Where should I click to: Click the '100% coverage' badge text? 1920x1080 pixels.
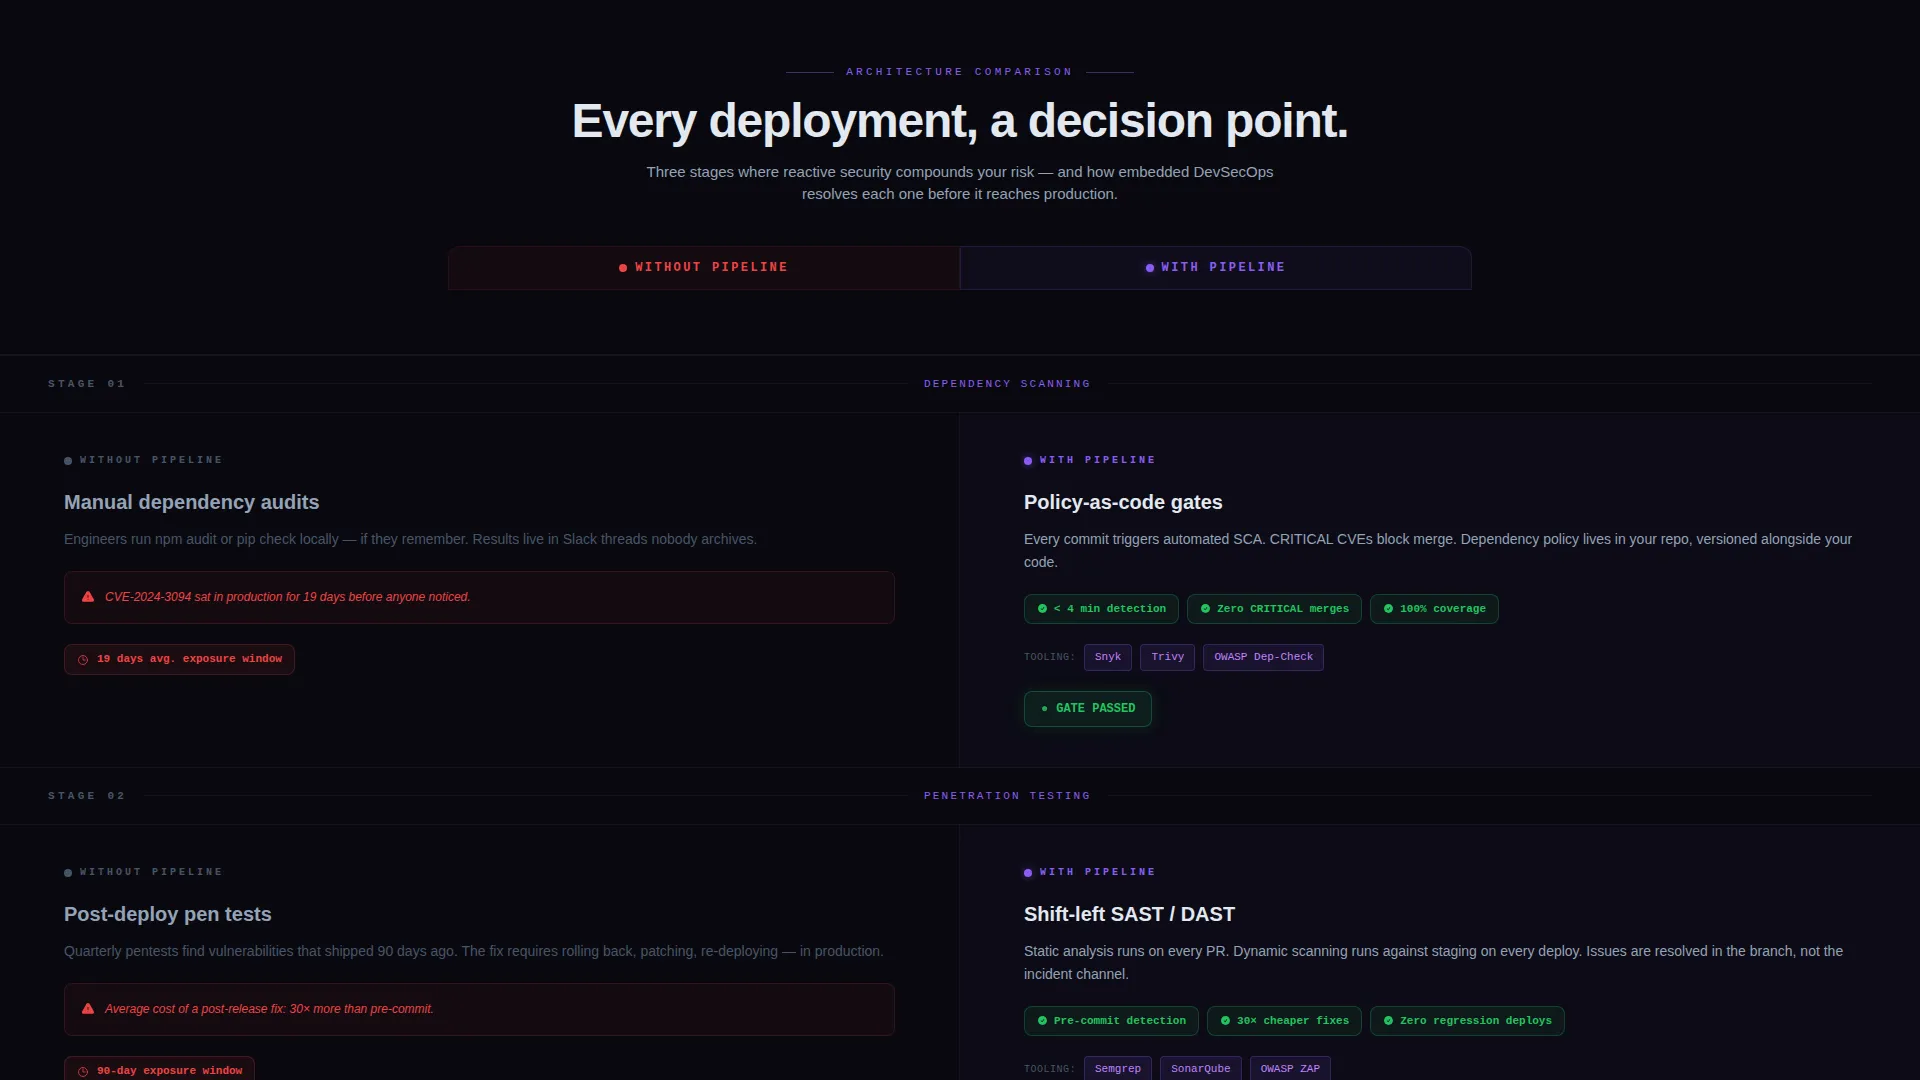click(1442, 609)
